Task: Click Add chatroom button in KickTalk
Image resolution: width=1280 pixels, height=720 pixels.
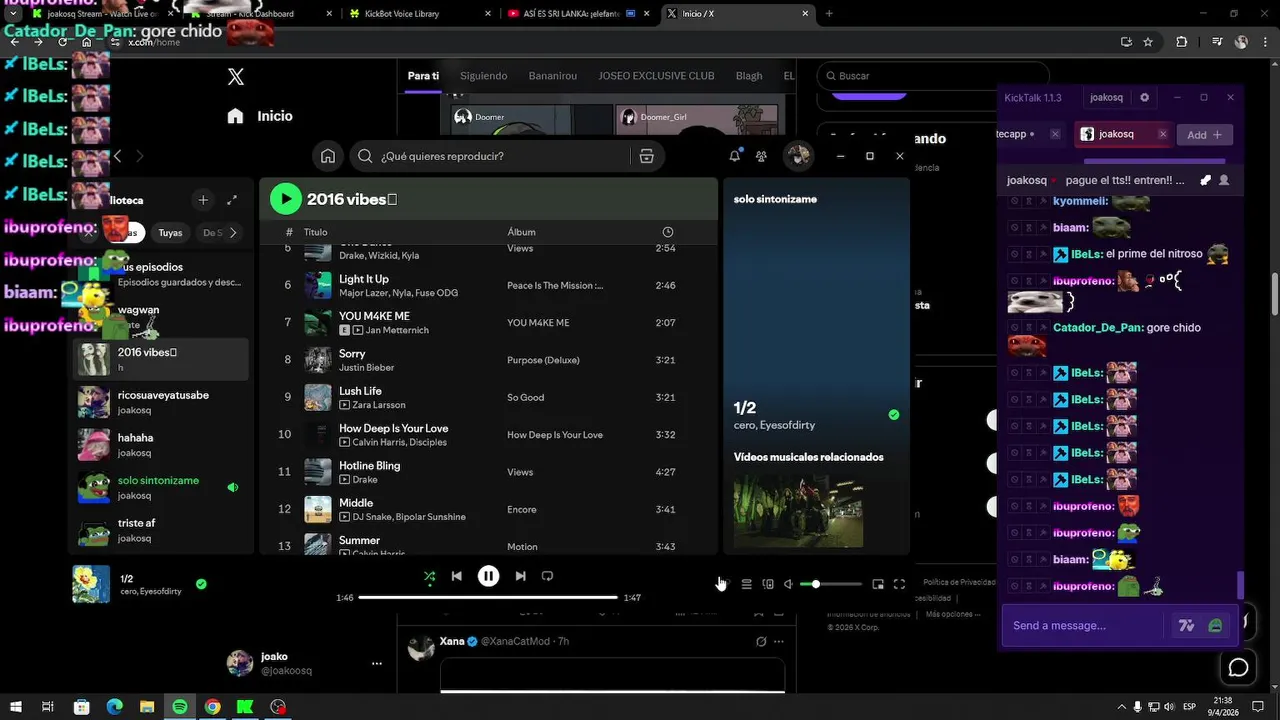Action: pyautogui.click(x=1204, y=135)
